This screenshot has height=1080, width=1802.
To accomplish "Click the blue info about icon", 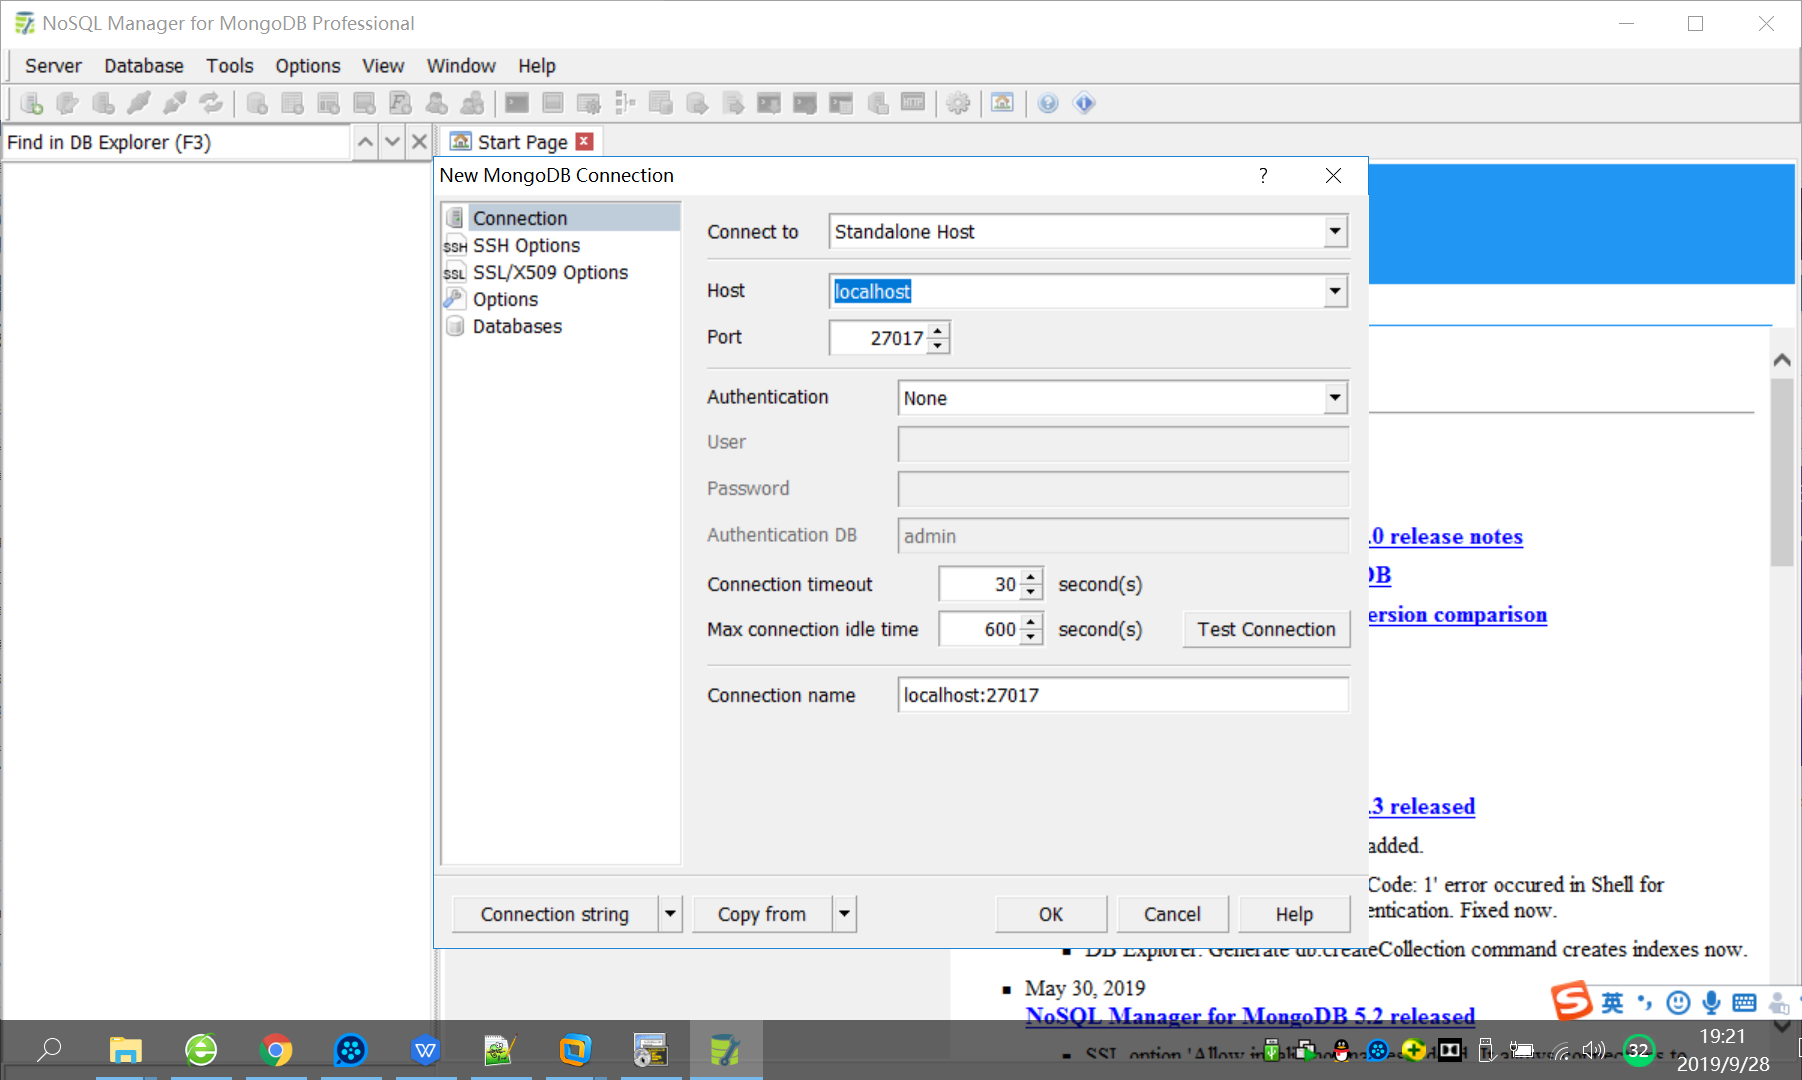I will (x=1085, y=103).
